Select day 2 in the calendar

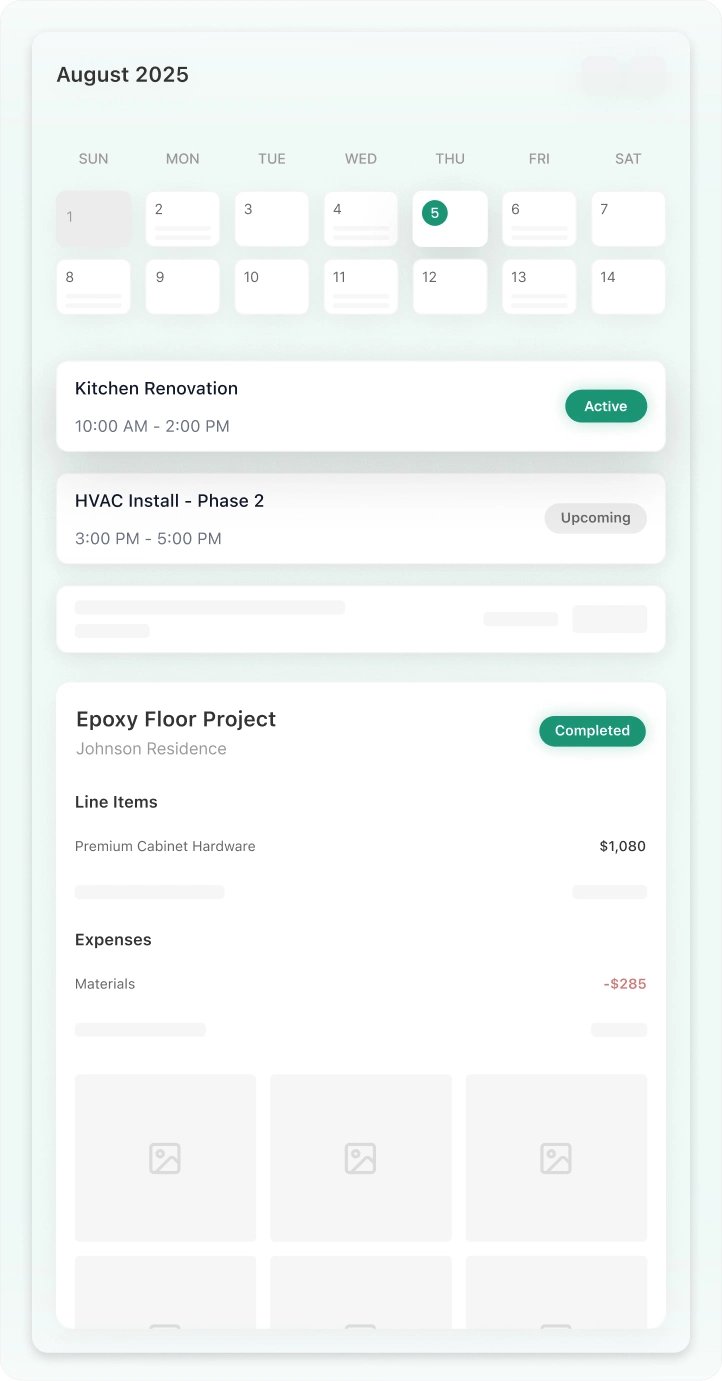[182, 218]
